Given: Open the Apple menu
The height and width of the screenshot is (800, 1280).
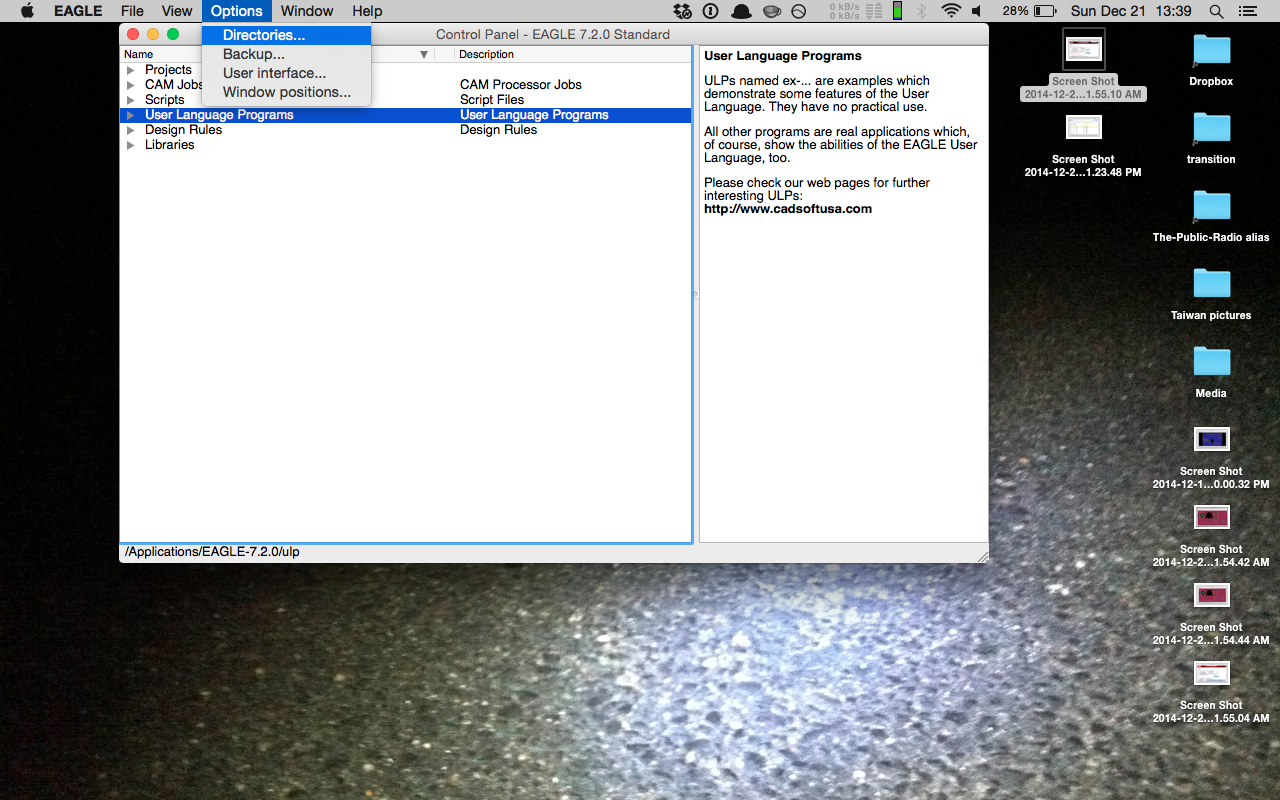Looking at the screenshot, I should [27, 11].
